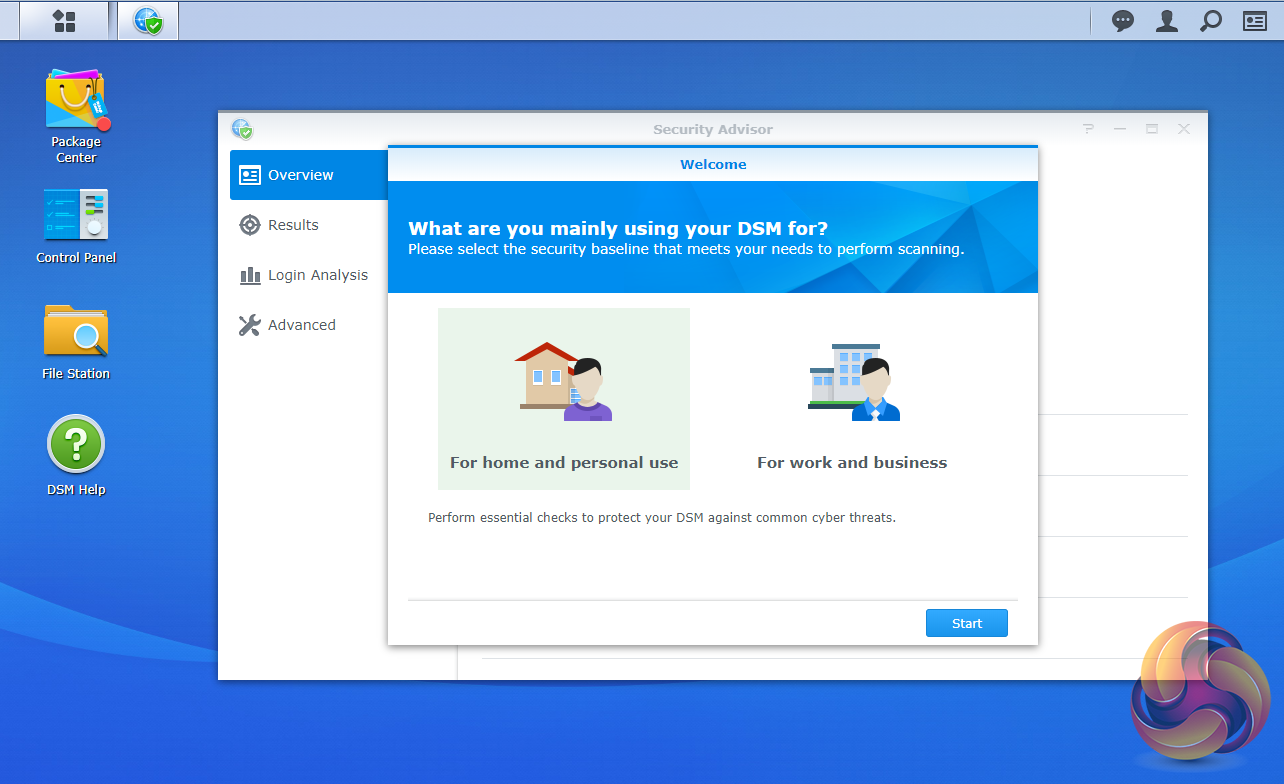Click the "Please select the security baseline" text
The height and width of the screenshot is (784, 1284).
pyautogui.click(x=686, y=249)
